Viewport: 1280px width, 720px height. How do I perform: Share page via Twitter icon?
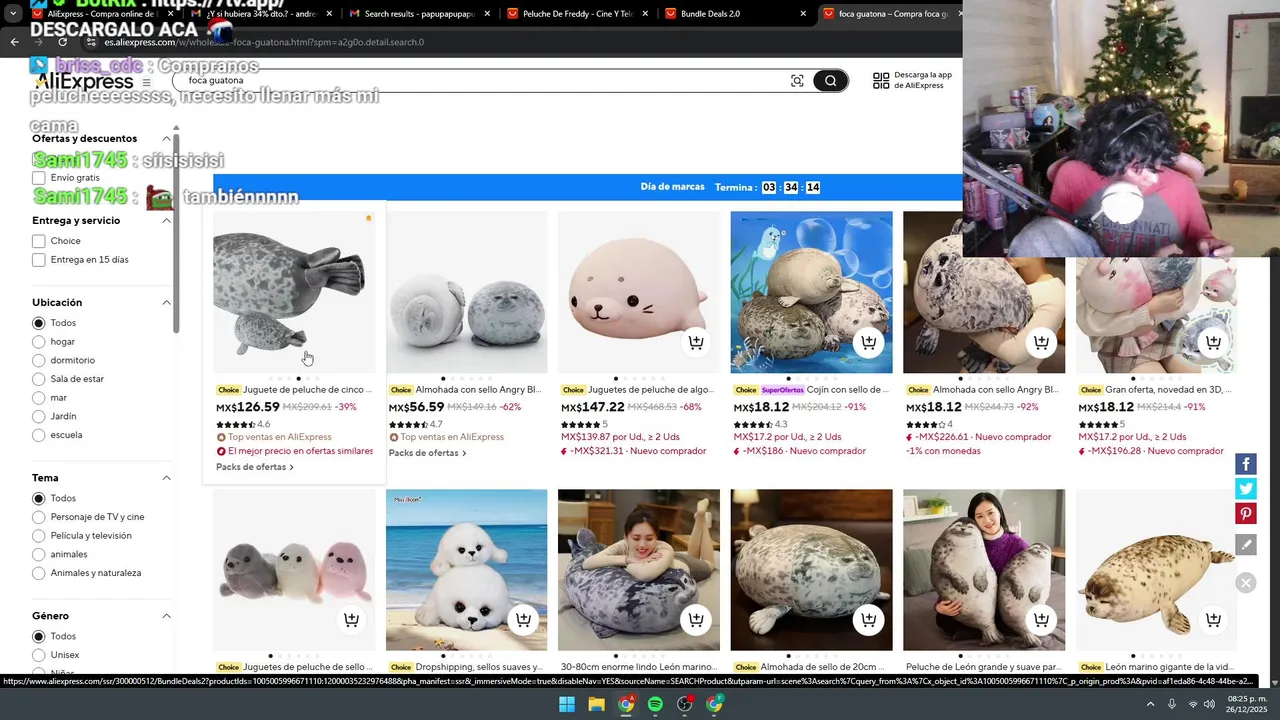[x=1245, y=488]
